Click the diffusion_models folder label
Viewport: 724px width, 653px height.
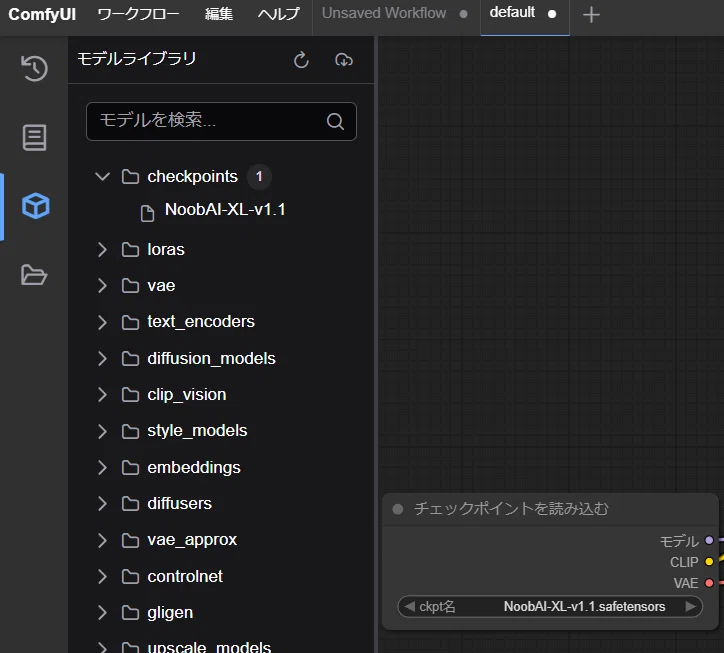[211, 358]
